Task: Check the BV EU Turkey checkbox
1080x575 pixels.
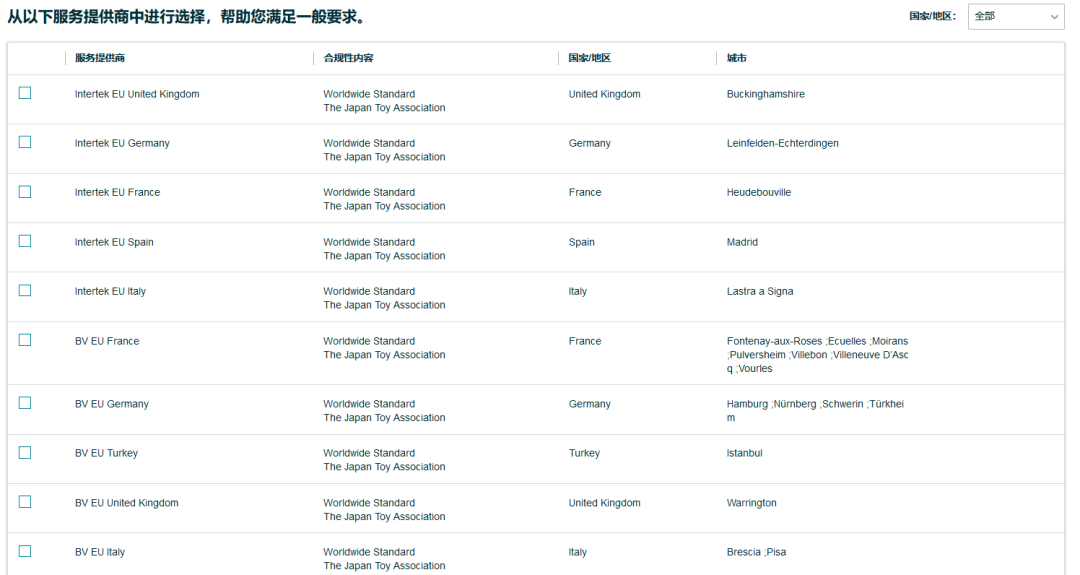Action: 25,452
